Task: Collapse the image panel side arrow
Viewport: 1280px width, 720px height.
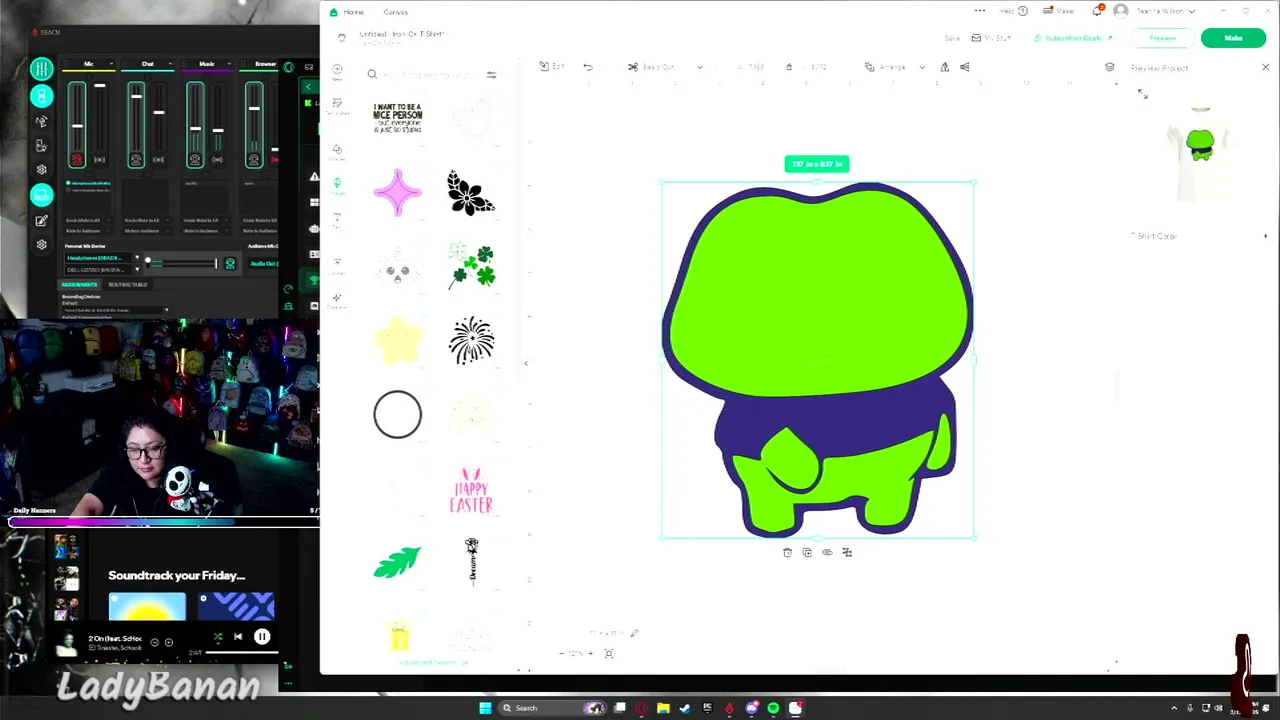Action: tap(526, 363)
